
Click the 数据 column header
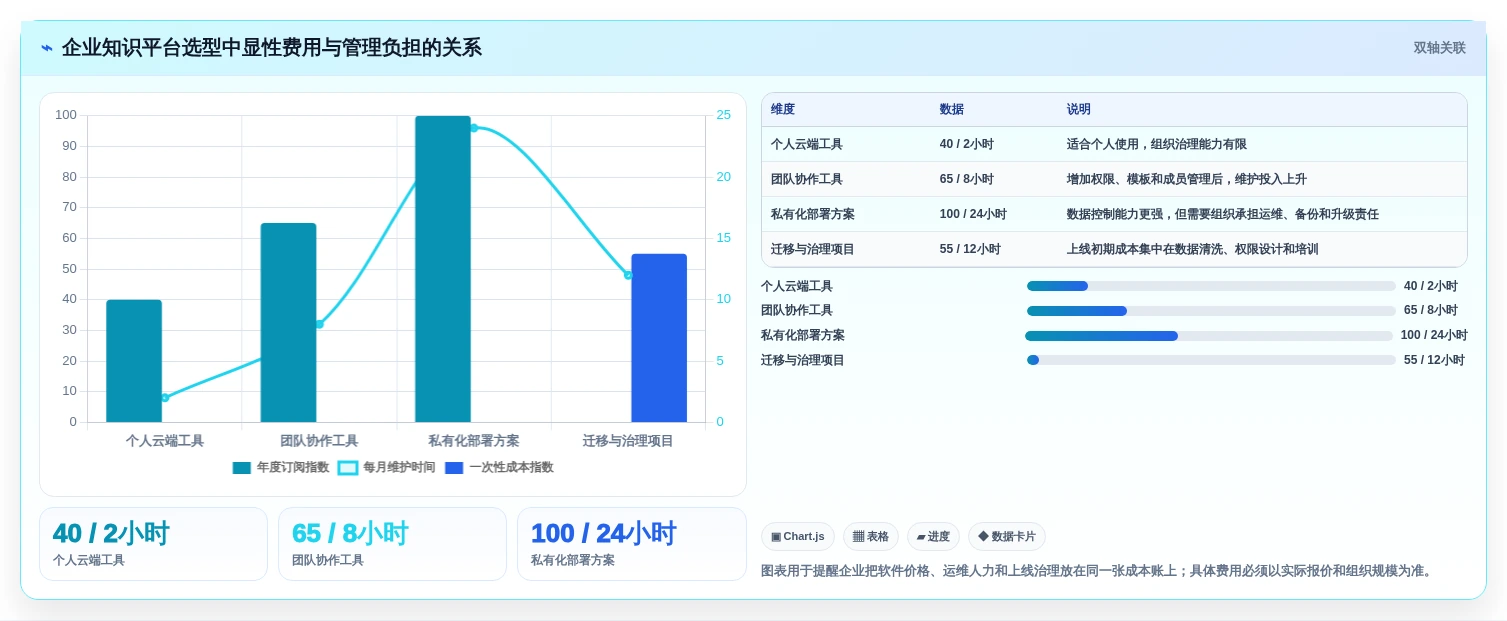pos(952,109)
